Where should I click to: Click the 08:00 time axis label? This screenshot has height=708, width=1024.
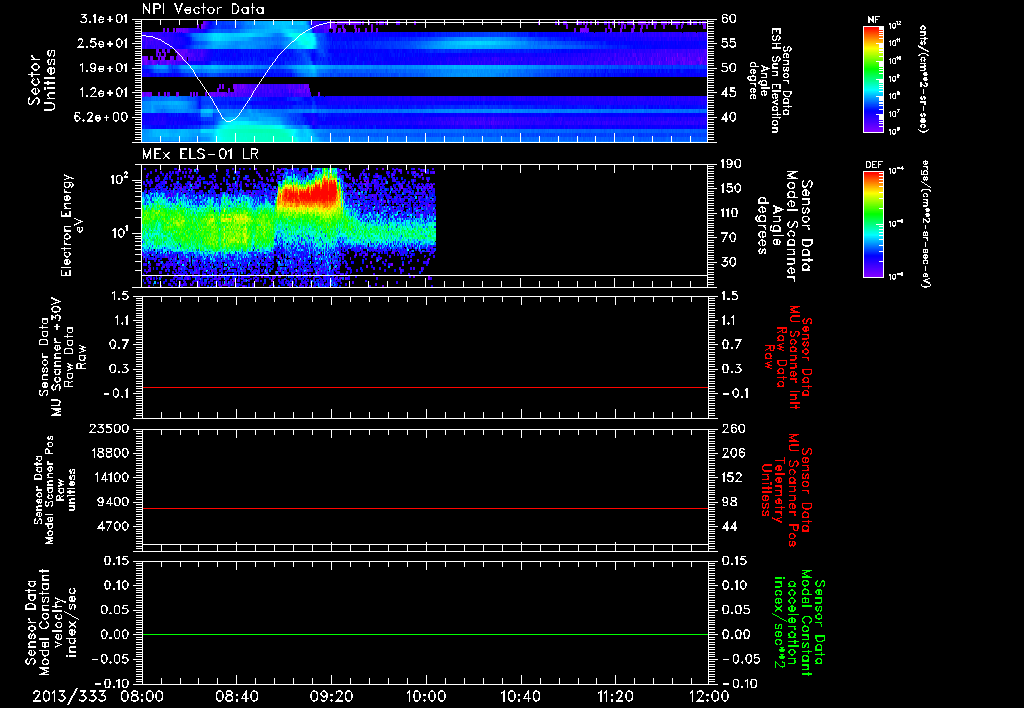[142, 696]
